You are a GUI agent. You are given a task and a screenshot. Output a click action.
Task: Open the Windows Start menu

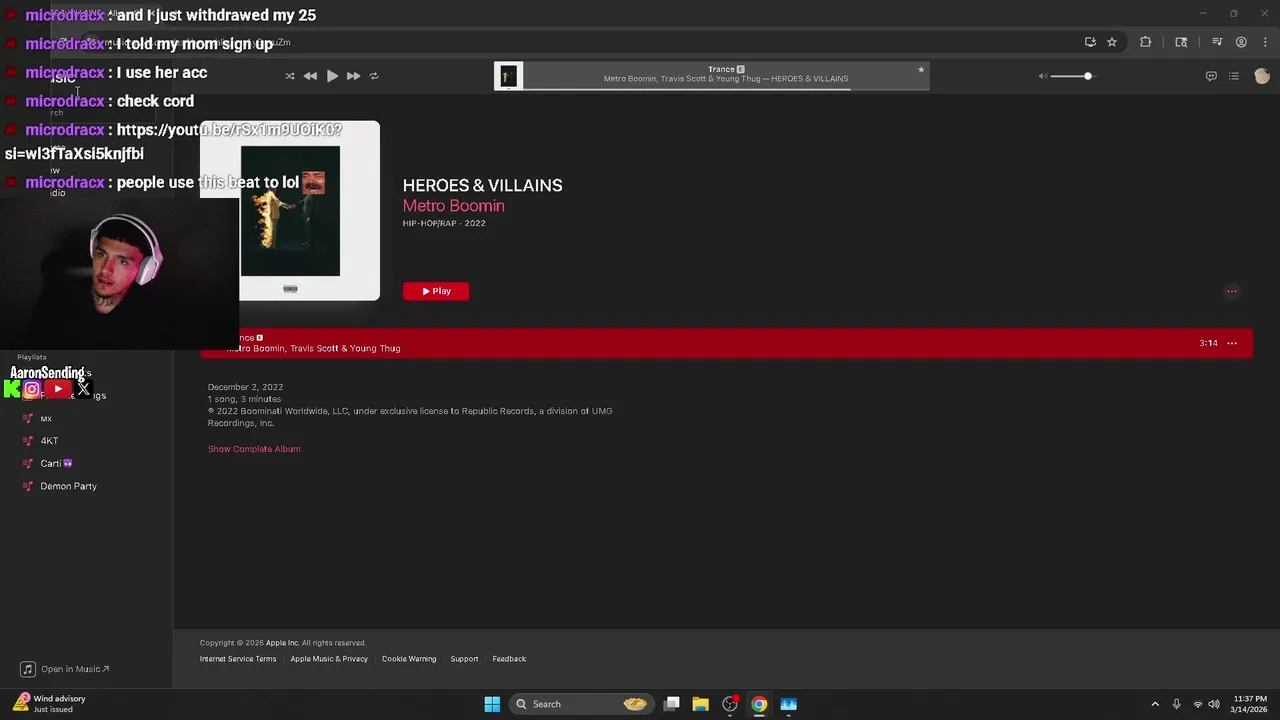(492, 704)
